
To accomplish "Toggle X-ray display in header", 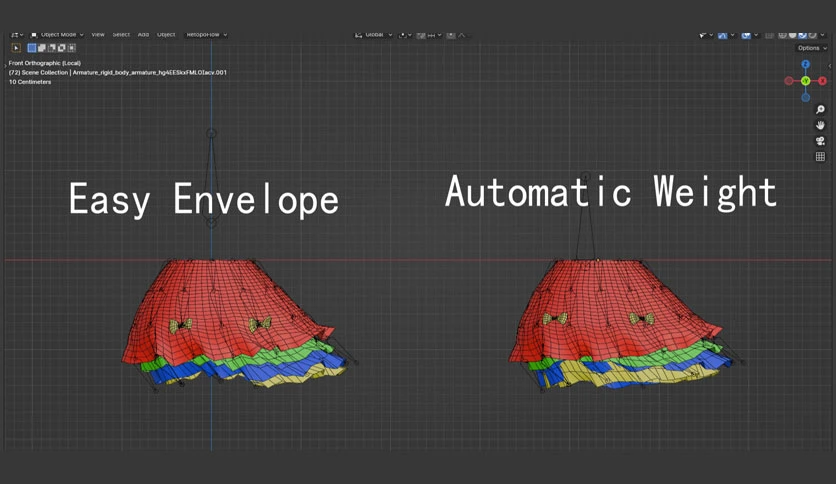I will [769, 35].
